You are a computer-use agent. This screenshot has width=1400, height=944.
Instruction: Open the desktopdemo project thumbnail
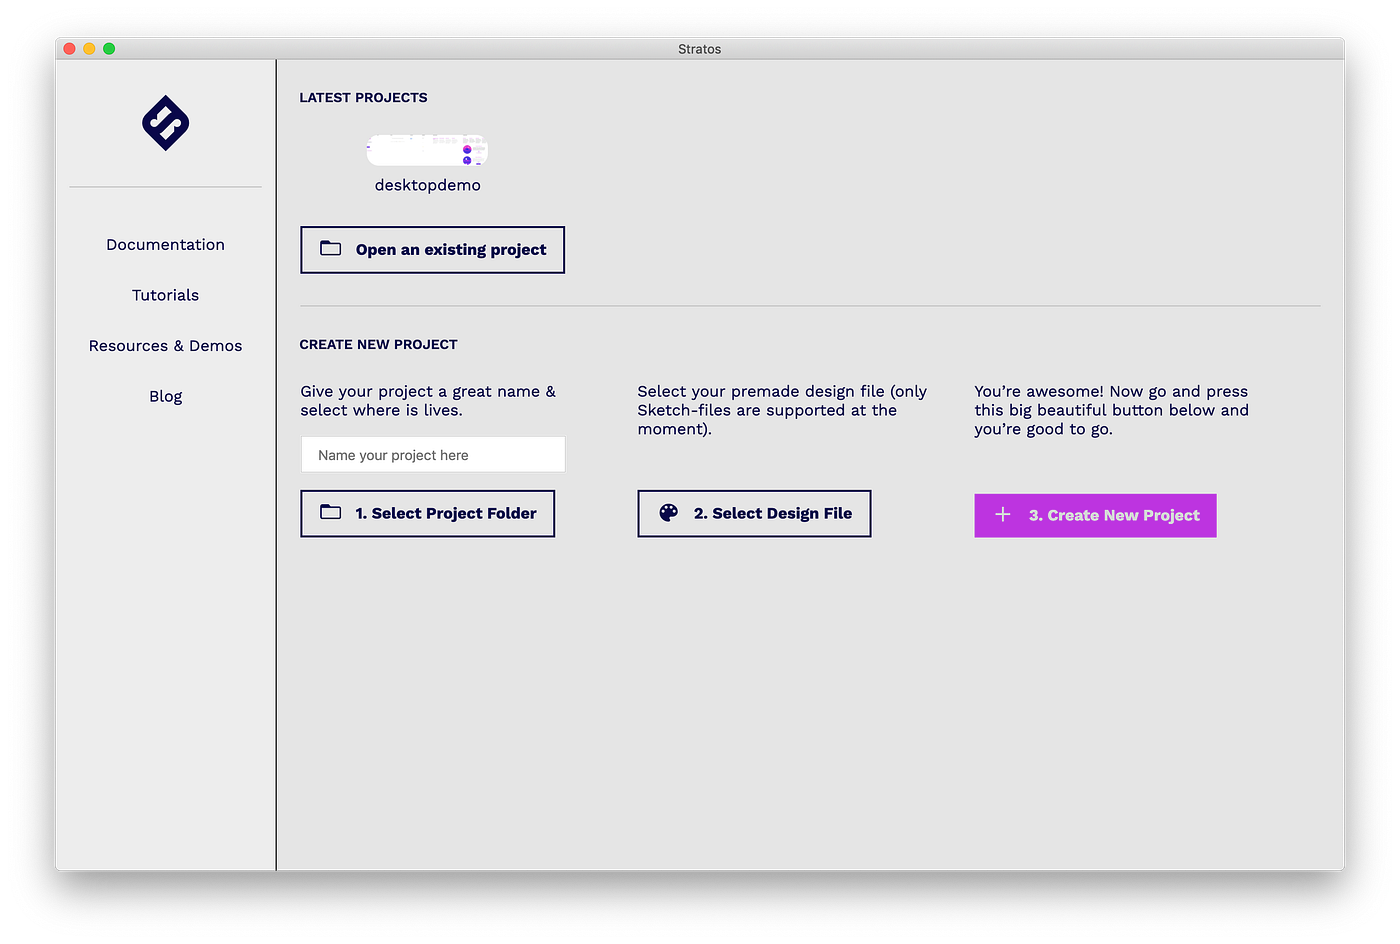point(427,150)
